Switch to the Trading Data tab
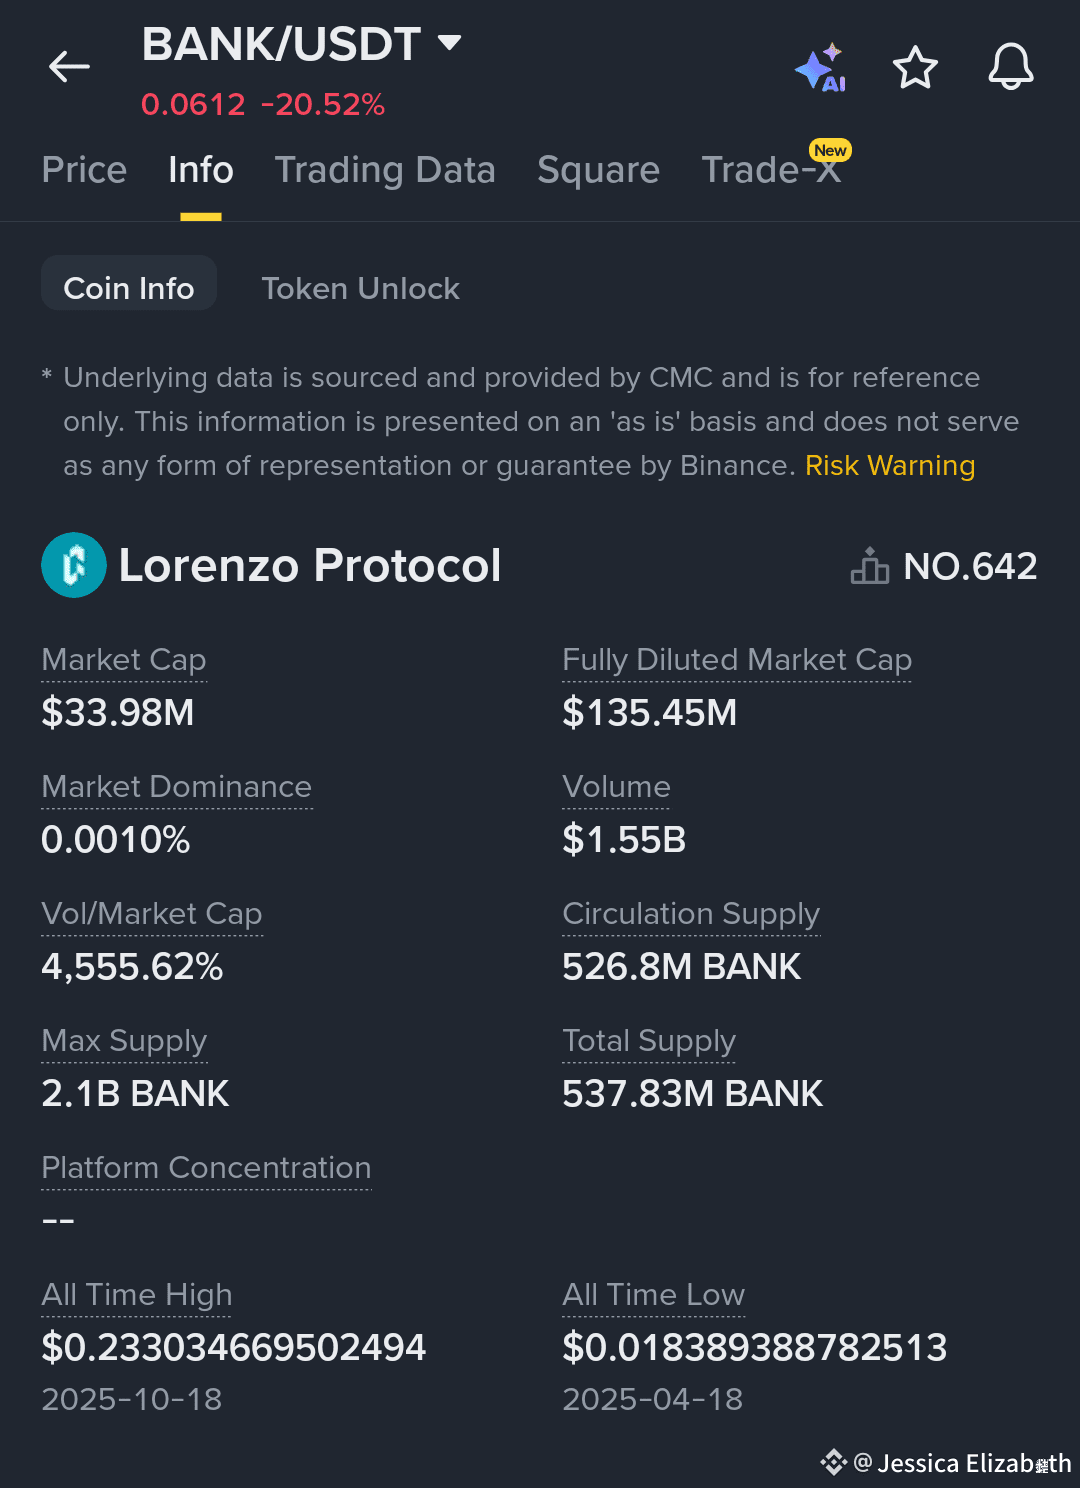Image resolution: width=1080 pixels, height=1488 pixels. 386,170
